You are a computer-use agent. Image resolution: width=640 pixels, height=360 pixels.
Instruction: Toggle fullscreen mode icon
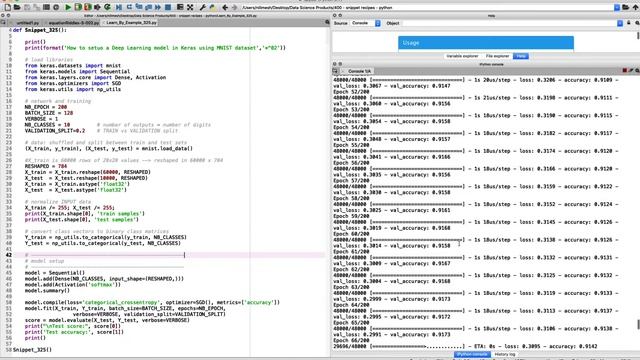click(x=190, y=7)
